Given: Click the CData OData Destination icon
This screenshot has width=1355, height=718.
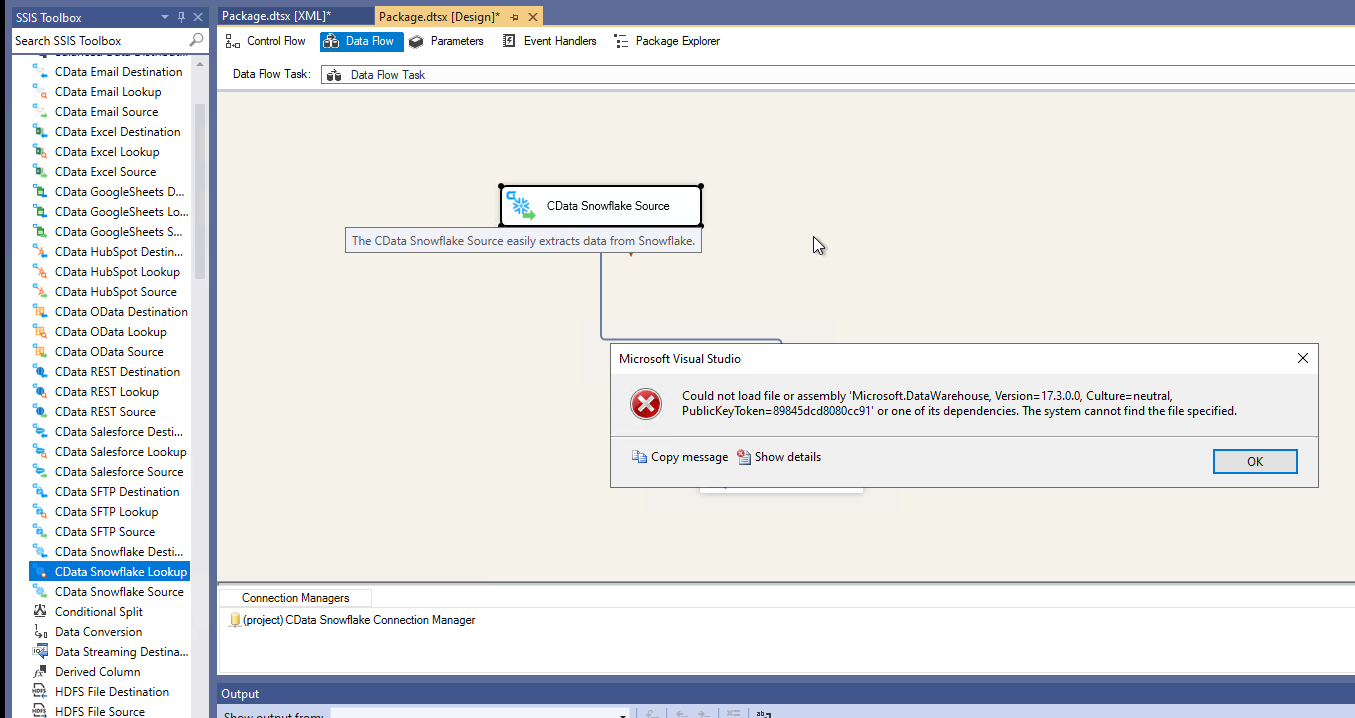Looking at the screenshot, I should click(40, 312).
